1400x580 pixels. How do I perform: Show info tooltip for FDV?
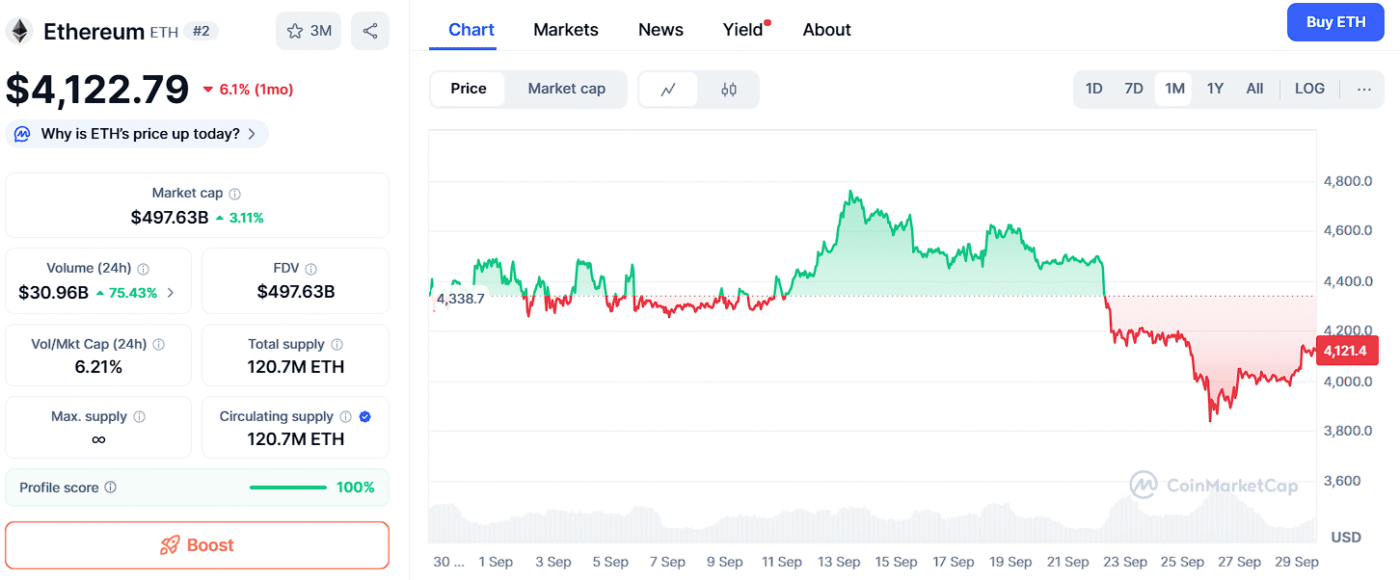[x=311, y=269]
